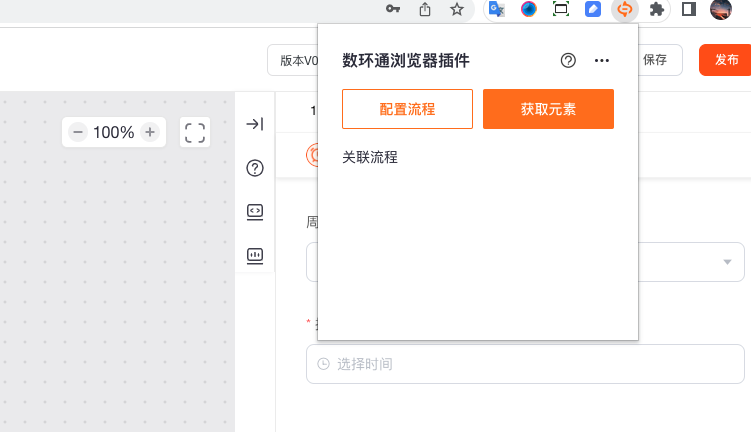Screen dimensions: 751x432
Task: Open the blue-orange circular extension icon
Action: [529, 9]
